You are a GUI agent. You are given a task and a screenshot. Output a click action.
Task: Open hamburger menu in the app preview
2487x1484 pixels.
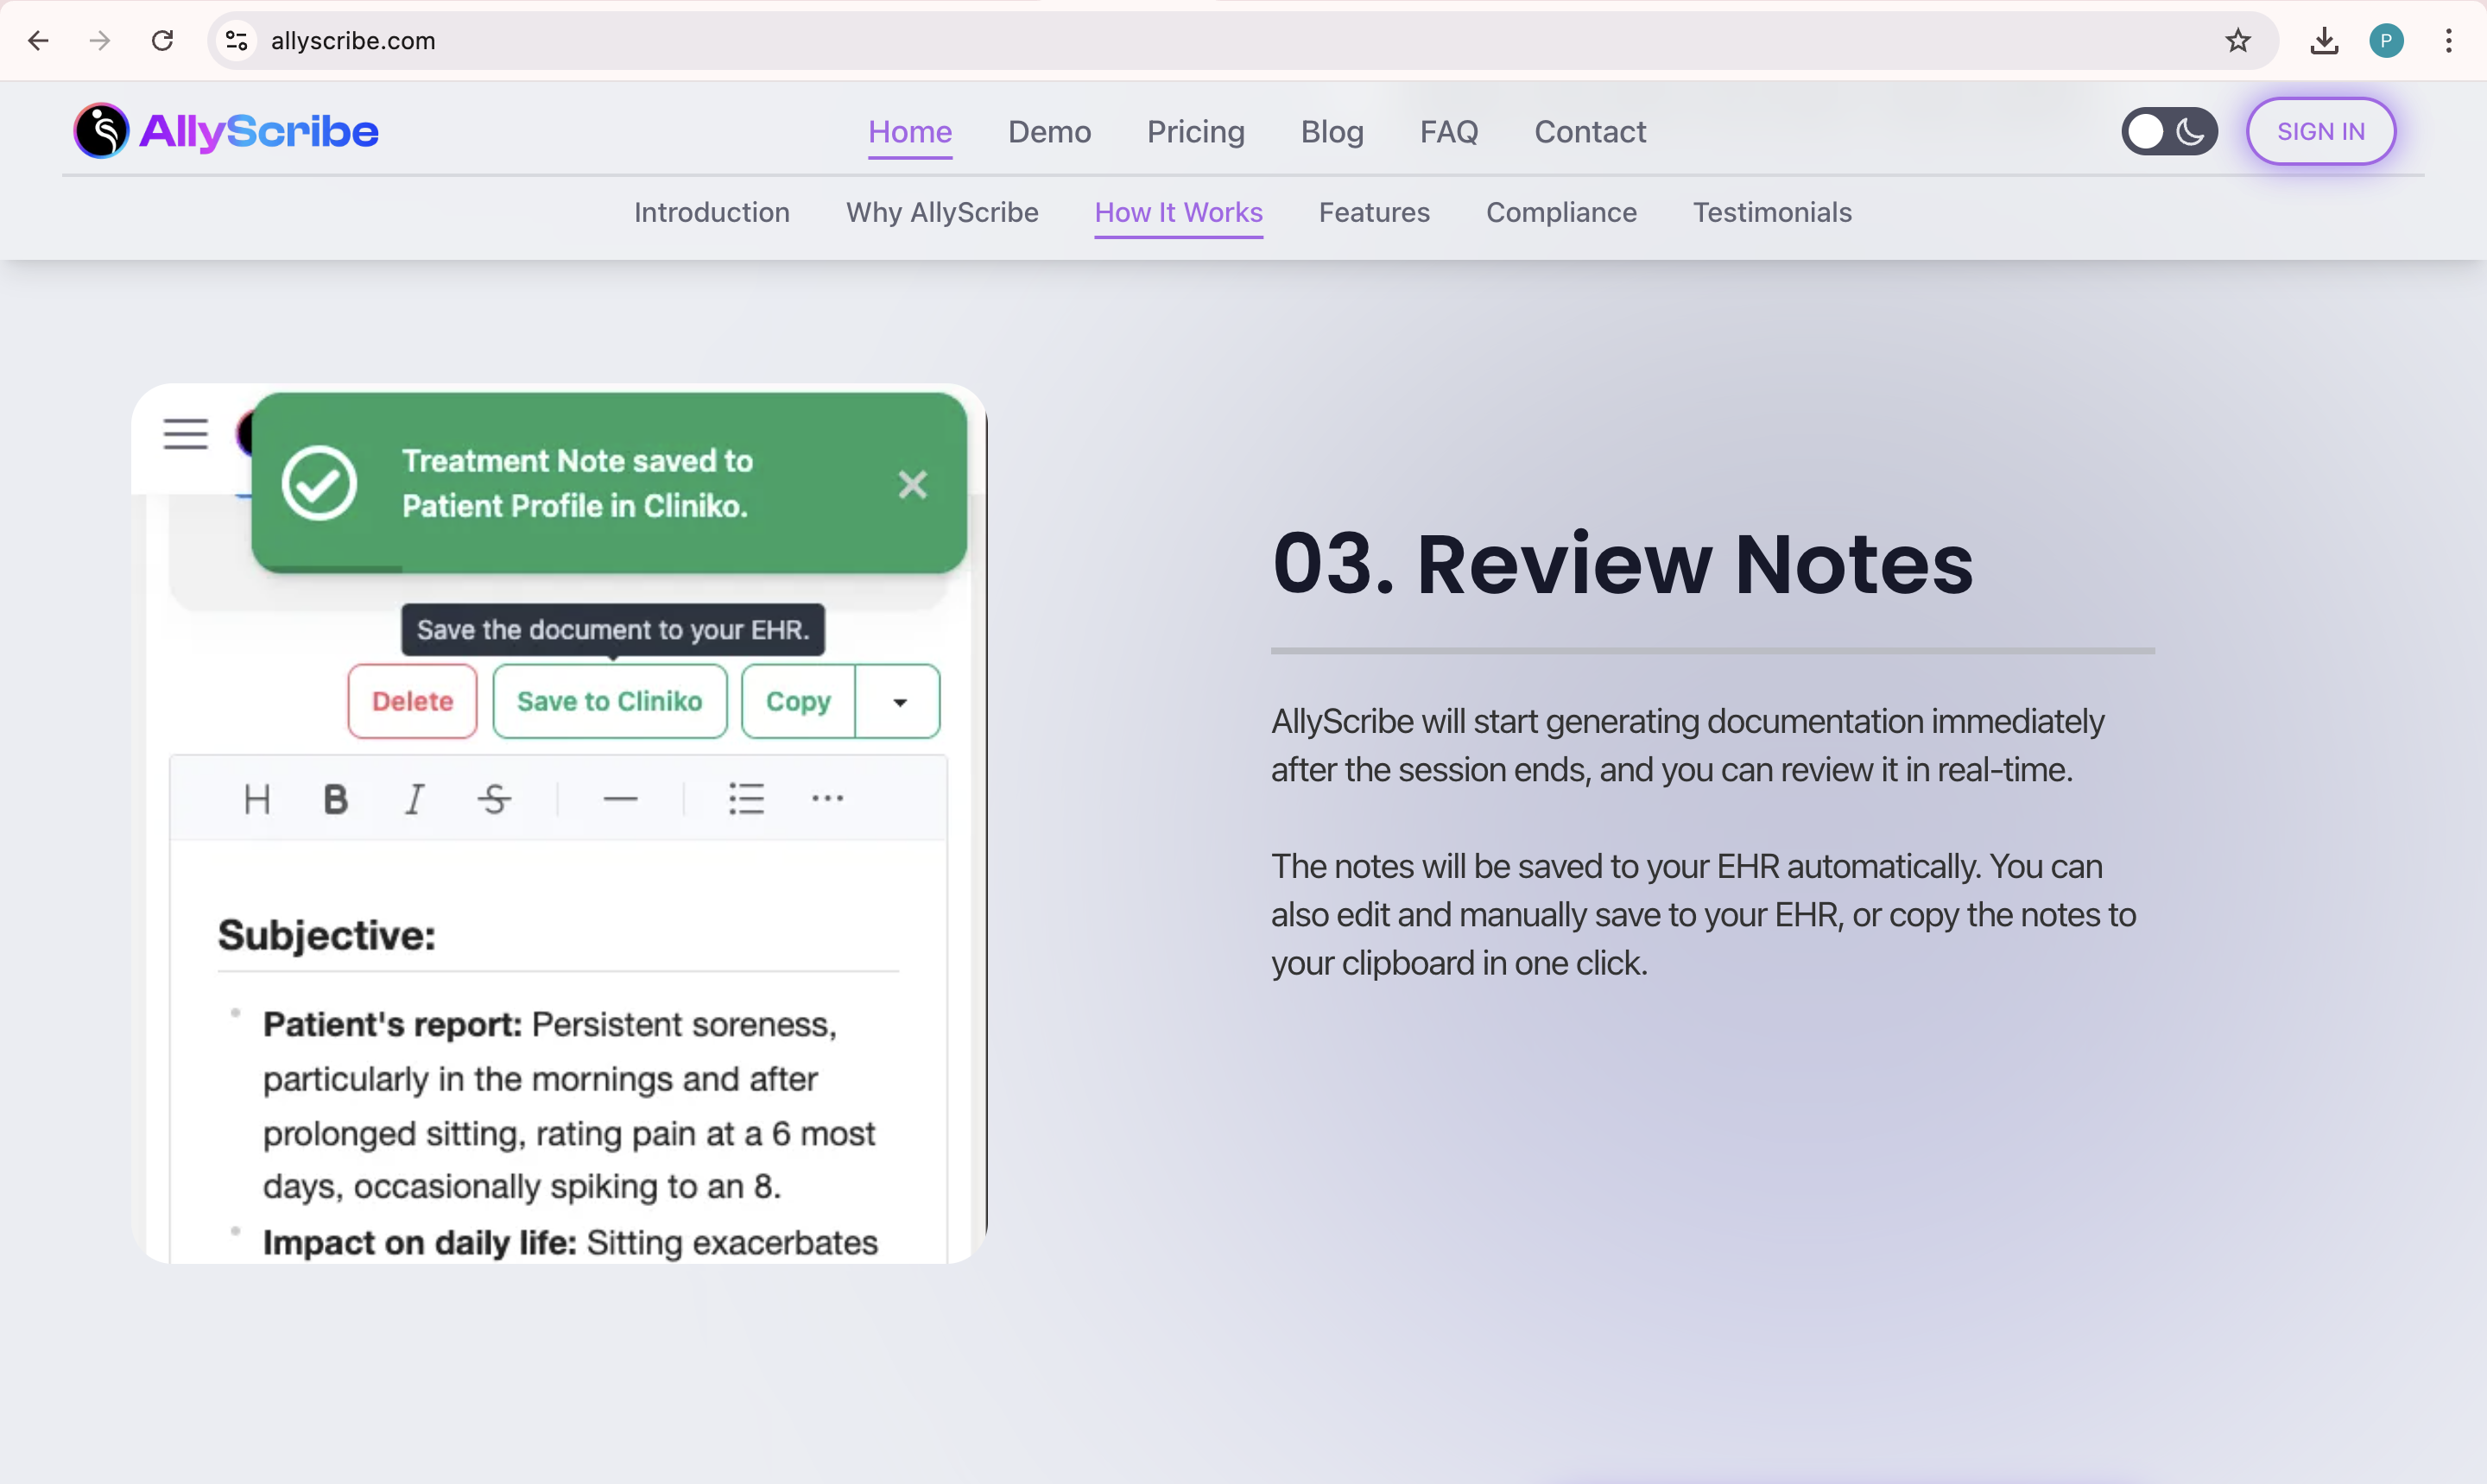[186, 434]
